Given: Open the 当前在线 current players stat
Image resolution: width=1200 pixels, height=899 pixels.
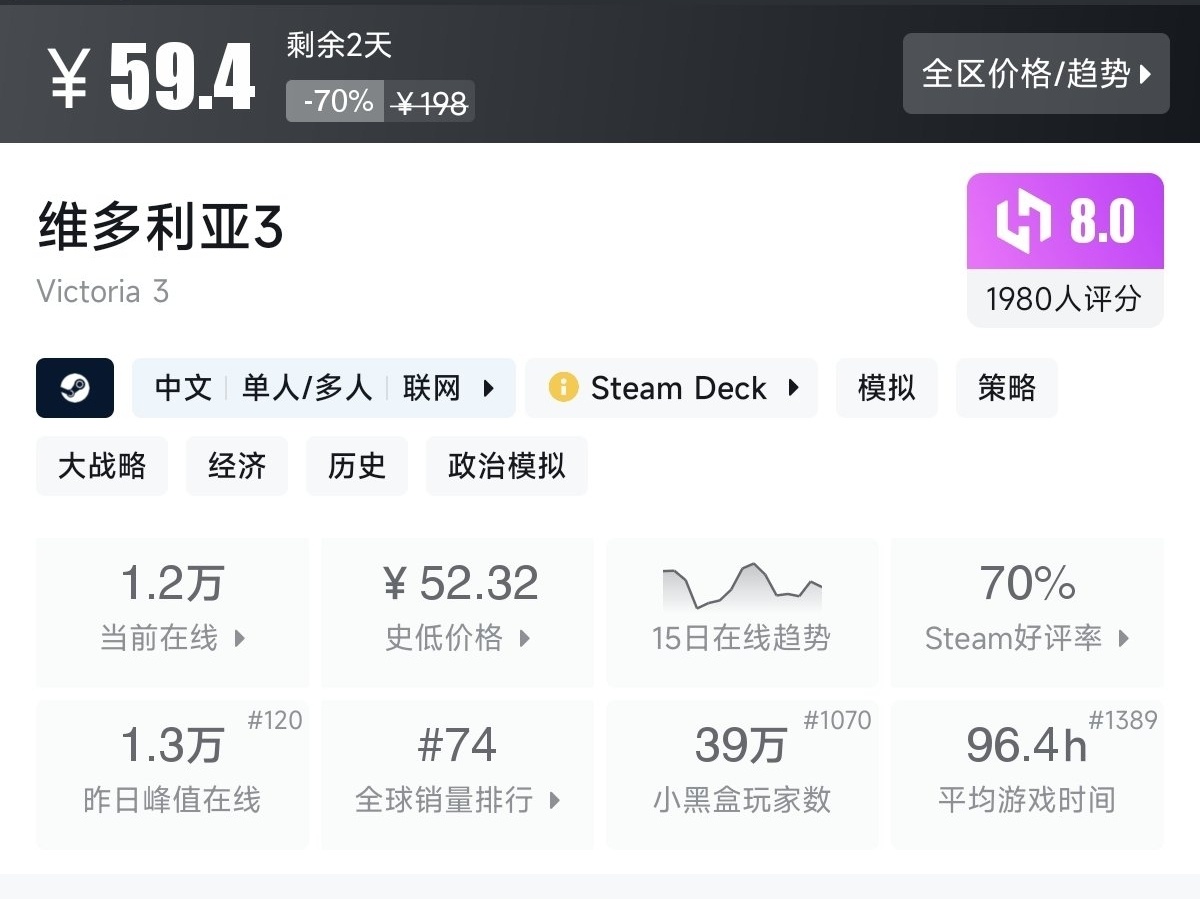Looking at the screenshot, I should point(172,612).
